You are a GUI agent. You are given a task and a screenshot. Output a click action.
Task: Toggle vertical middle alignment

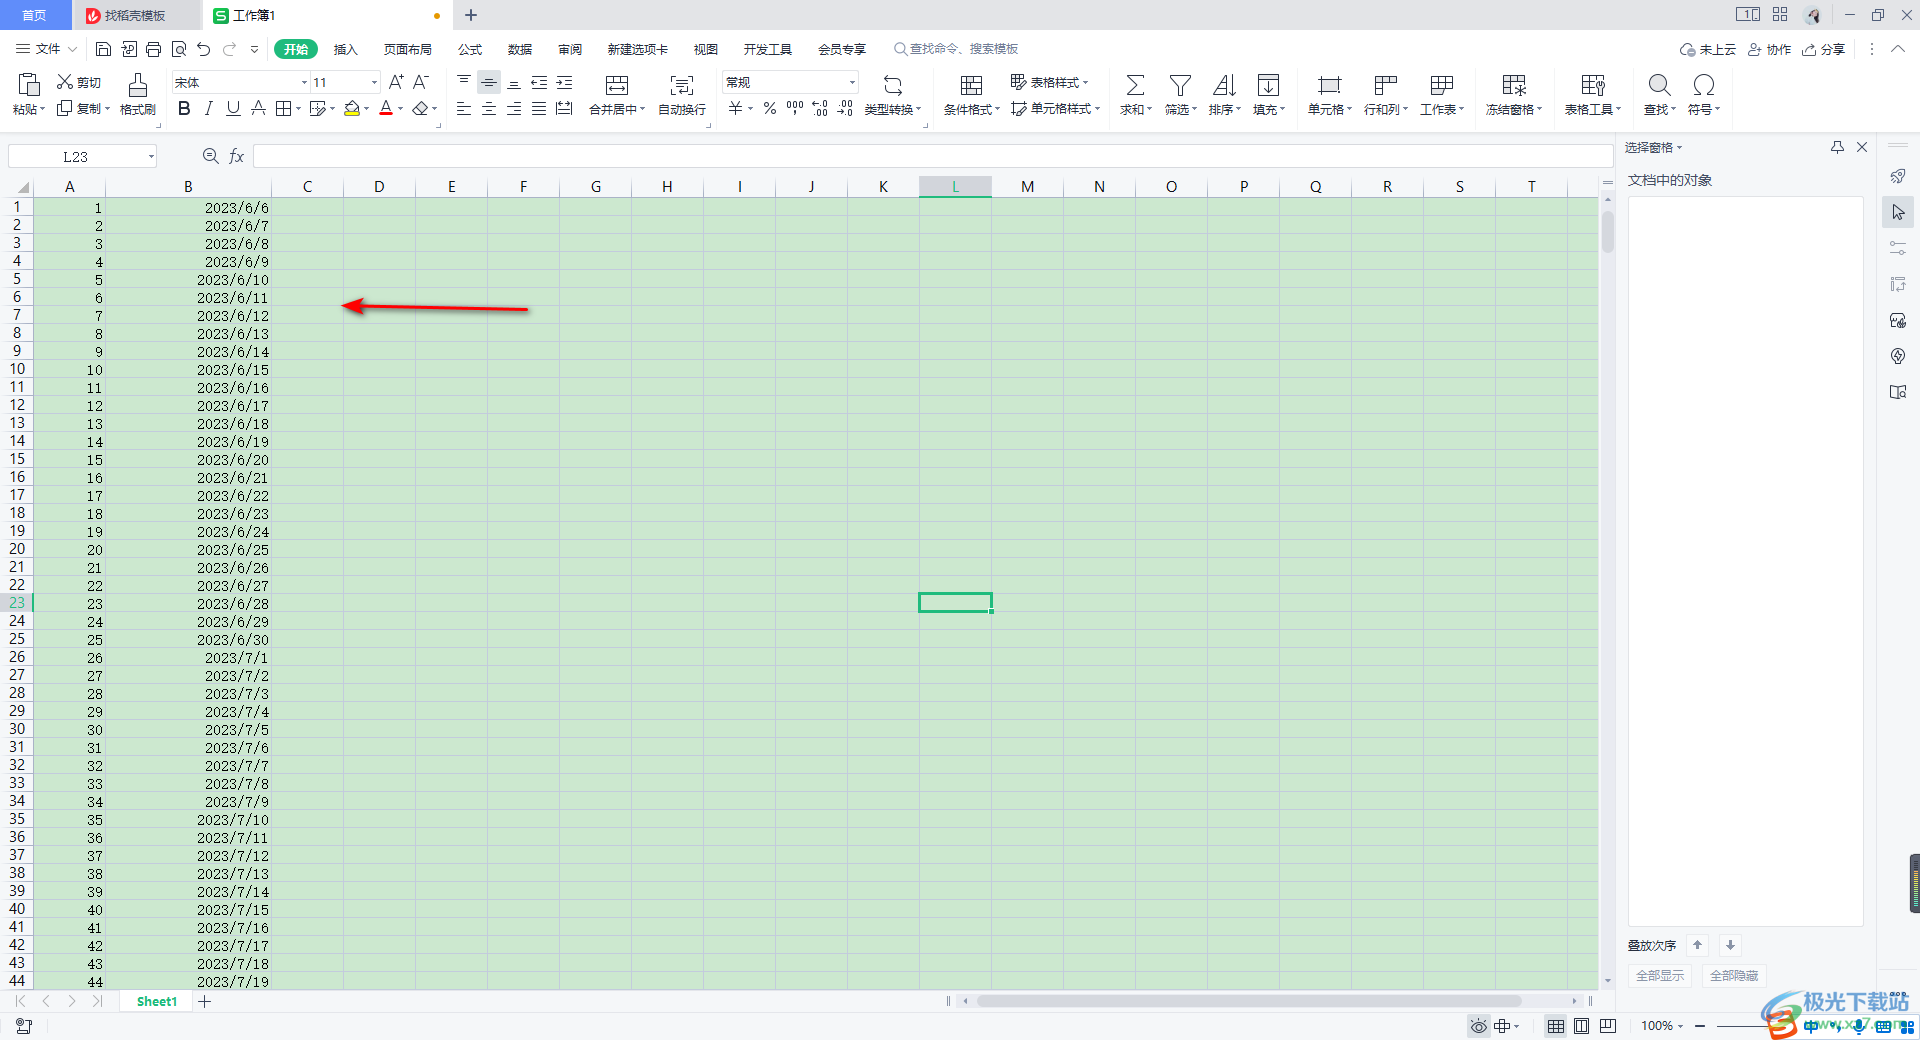coord(489,82)
